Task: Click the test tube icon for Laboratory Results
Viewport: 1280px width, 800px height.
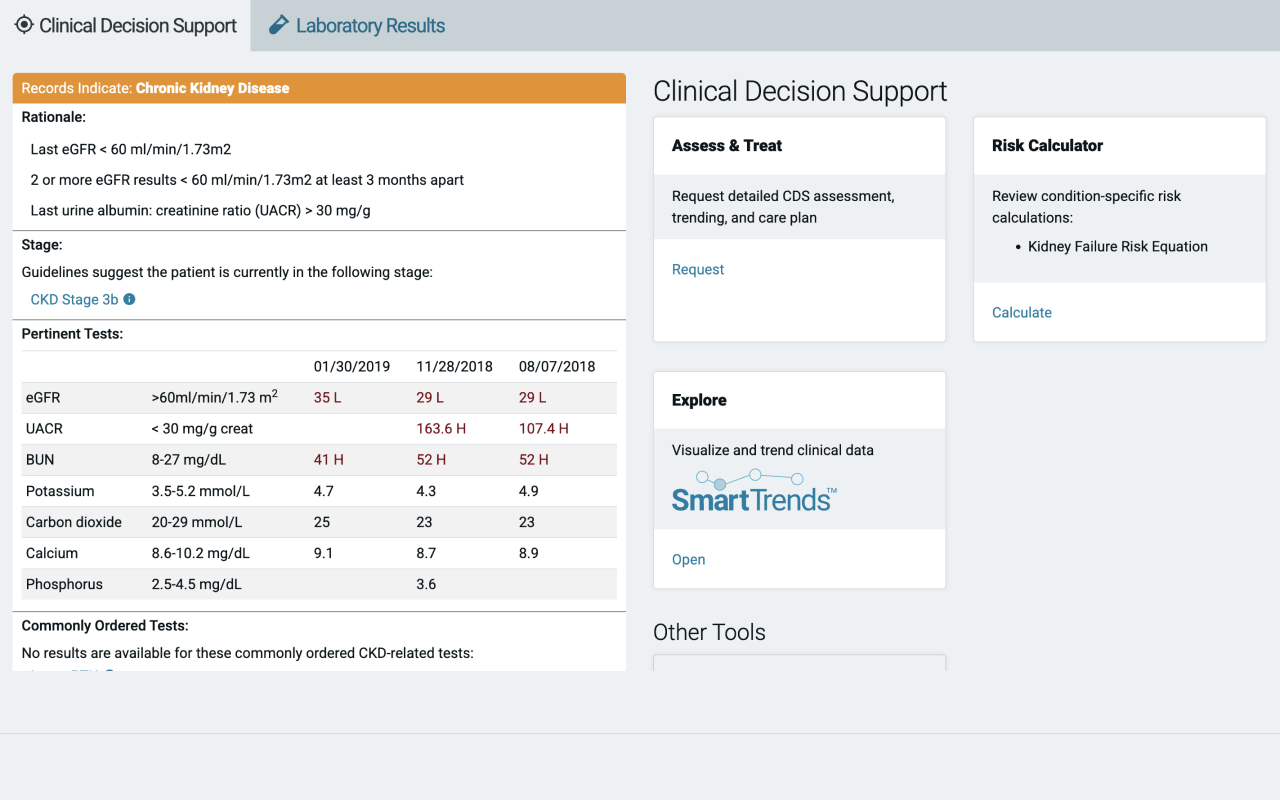Action: coord(279,25)
